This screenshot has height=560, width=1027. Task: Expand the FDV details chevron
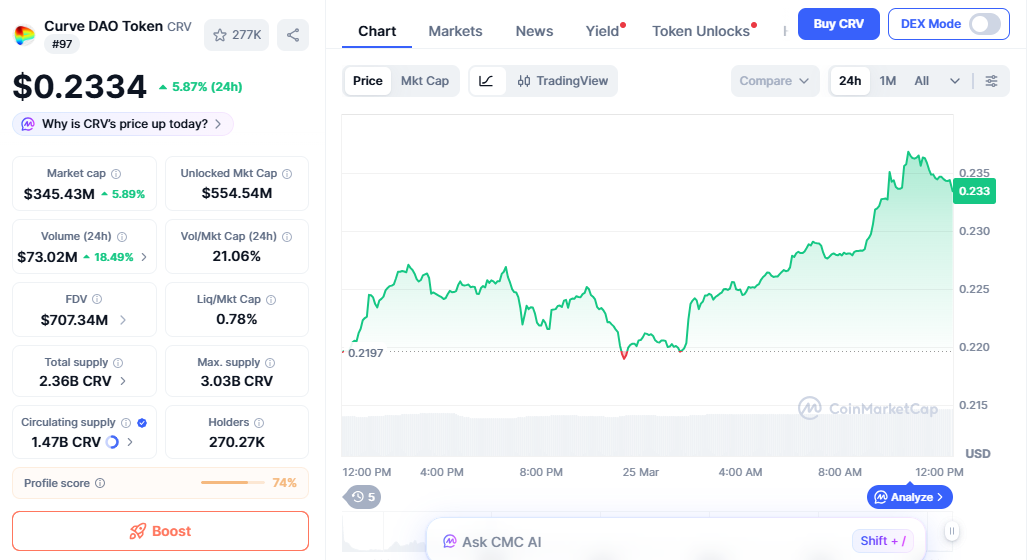coord(123,320)
